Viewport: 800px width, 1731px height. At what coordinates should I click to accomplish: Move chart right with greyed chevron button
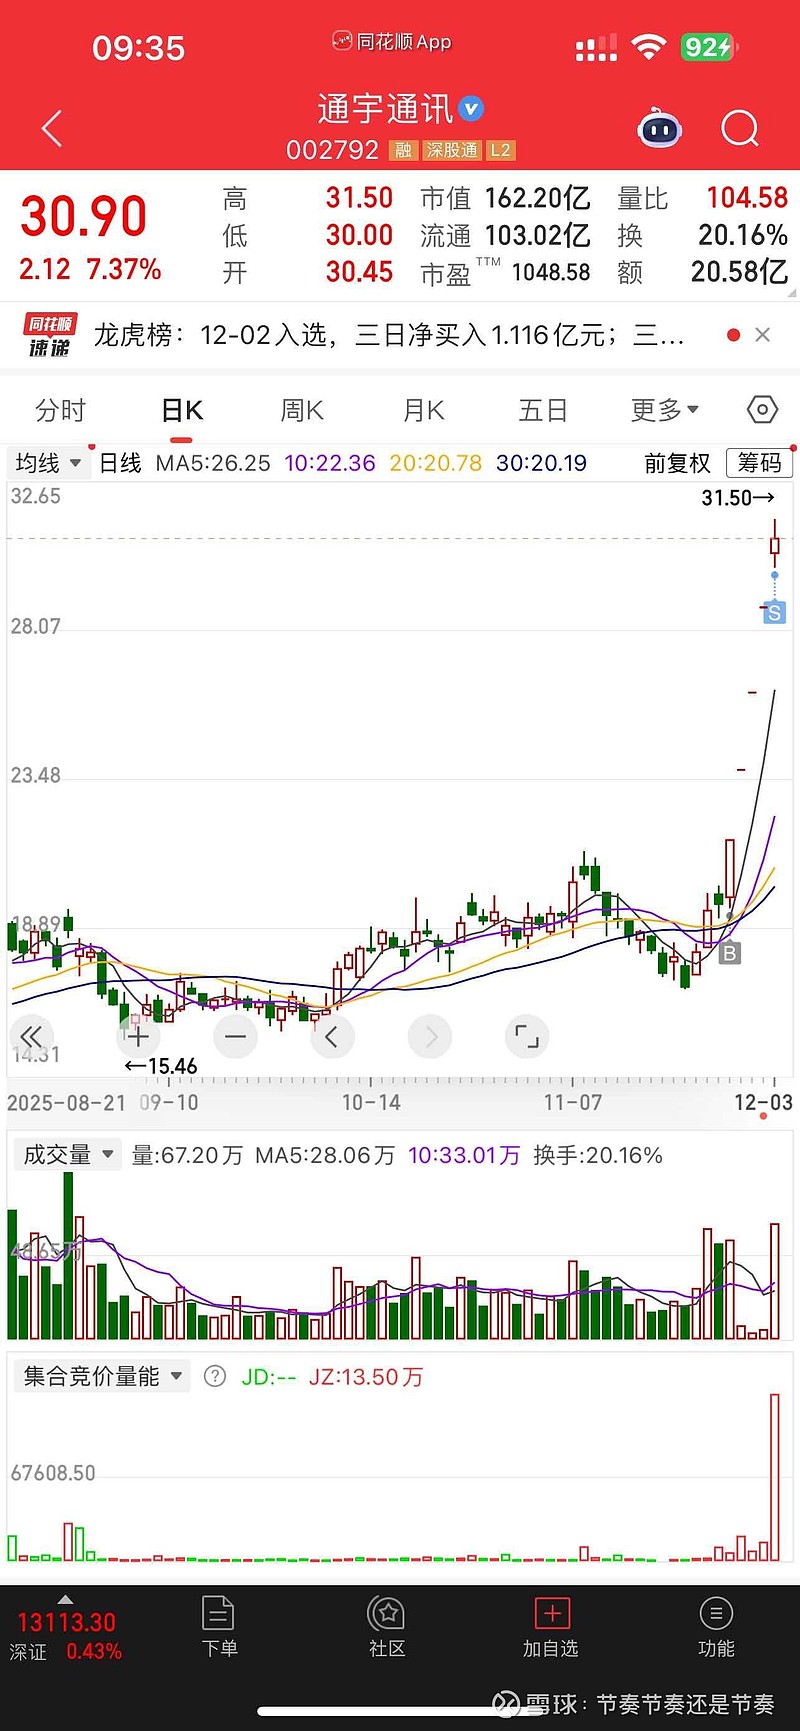(x=430, y=1036)
